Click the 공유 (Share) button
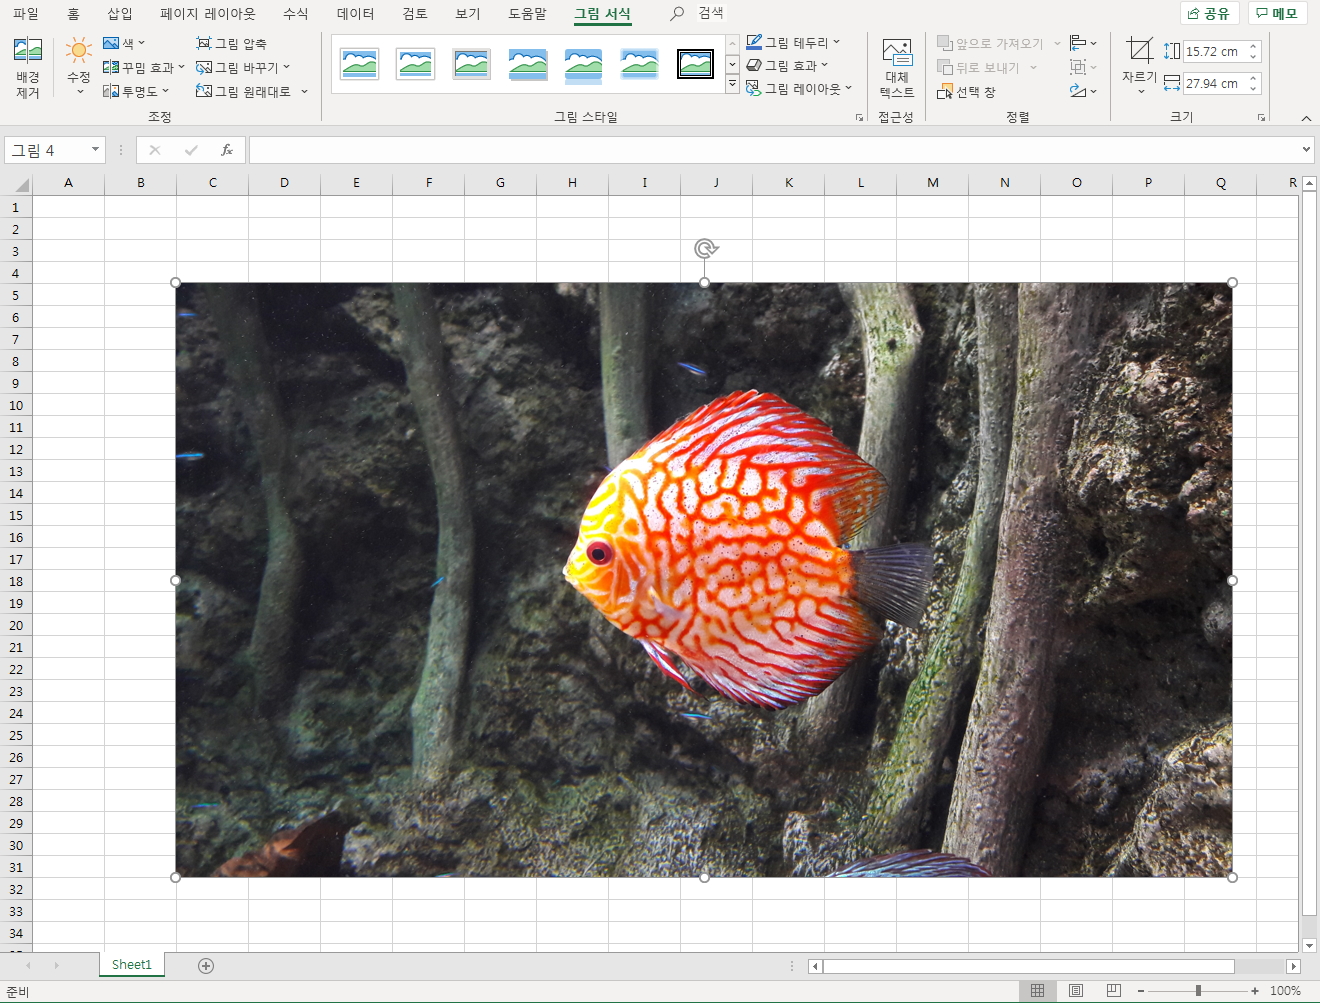Viewport: 1320px width, 1003px height. (1209, 13)
